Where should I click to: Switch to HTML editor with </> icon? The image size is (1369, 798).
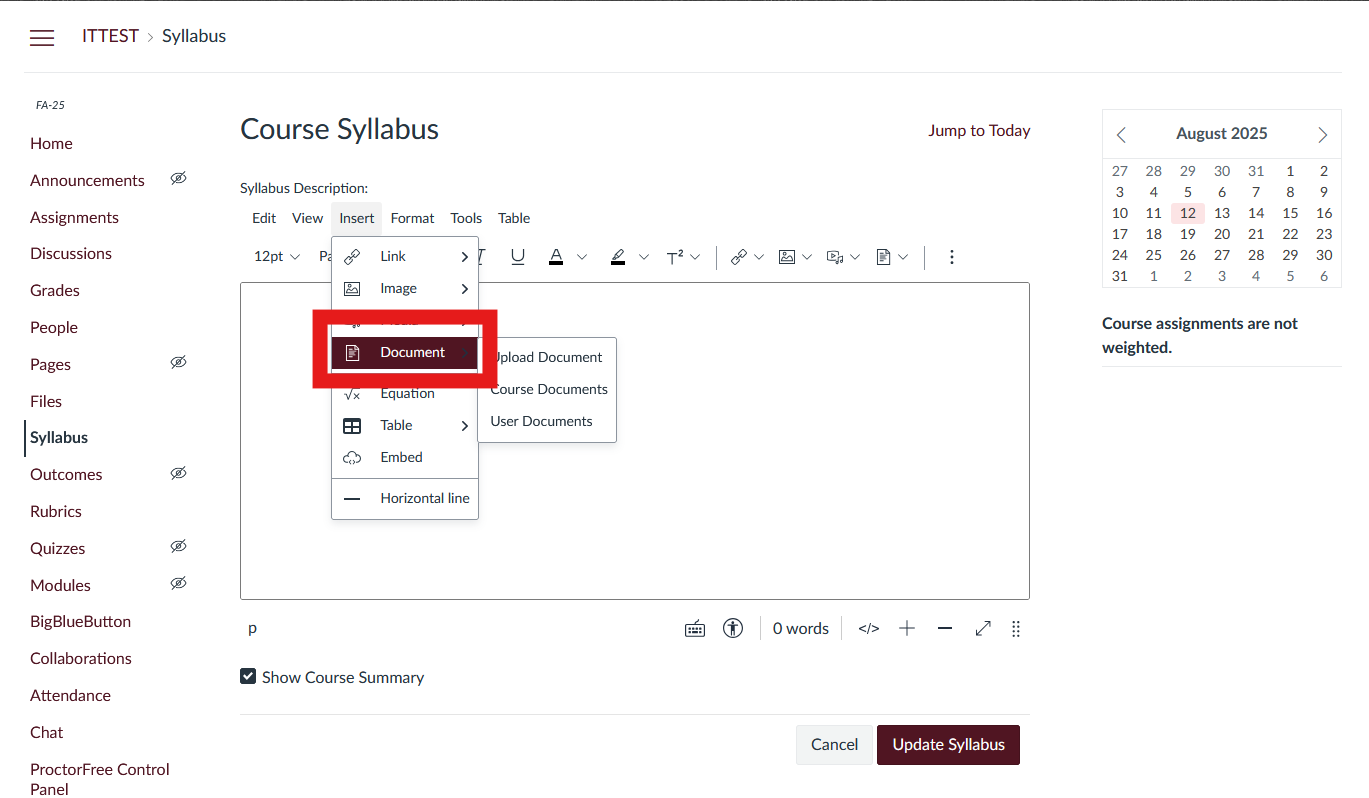click(869, 629)
